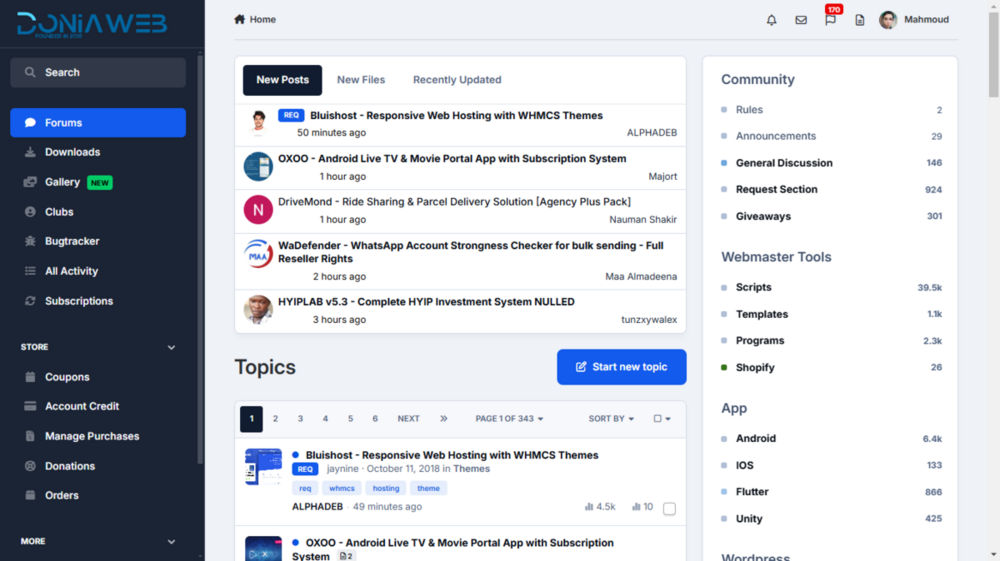The height and width of the screenshot is (561, 1000).
Task: Click the MAA avatar beside WaDefender post
Action: (x=258, y=254)
